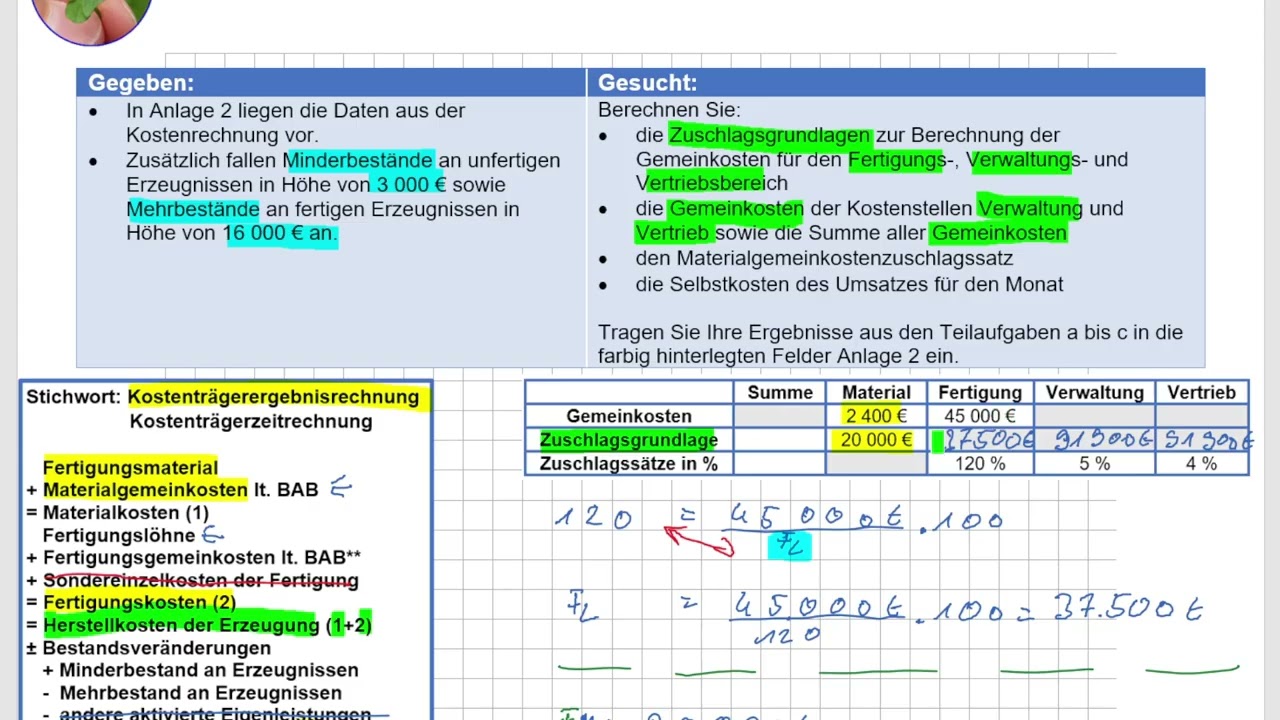Click the yellow table cell "20 000 €"
The height and width of the screenshot is (720, 1280).
(x=876, y=440)
